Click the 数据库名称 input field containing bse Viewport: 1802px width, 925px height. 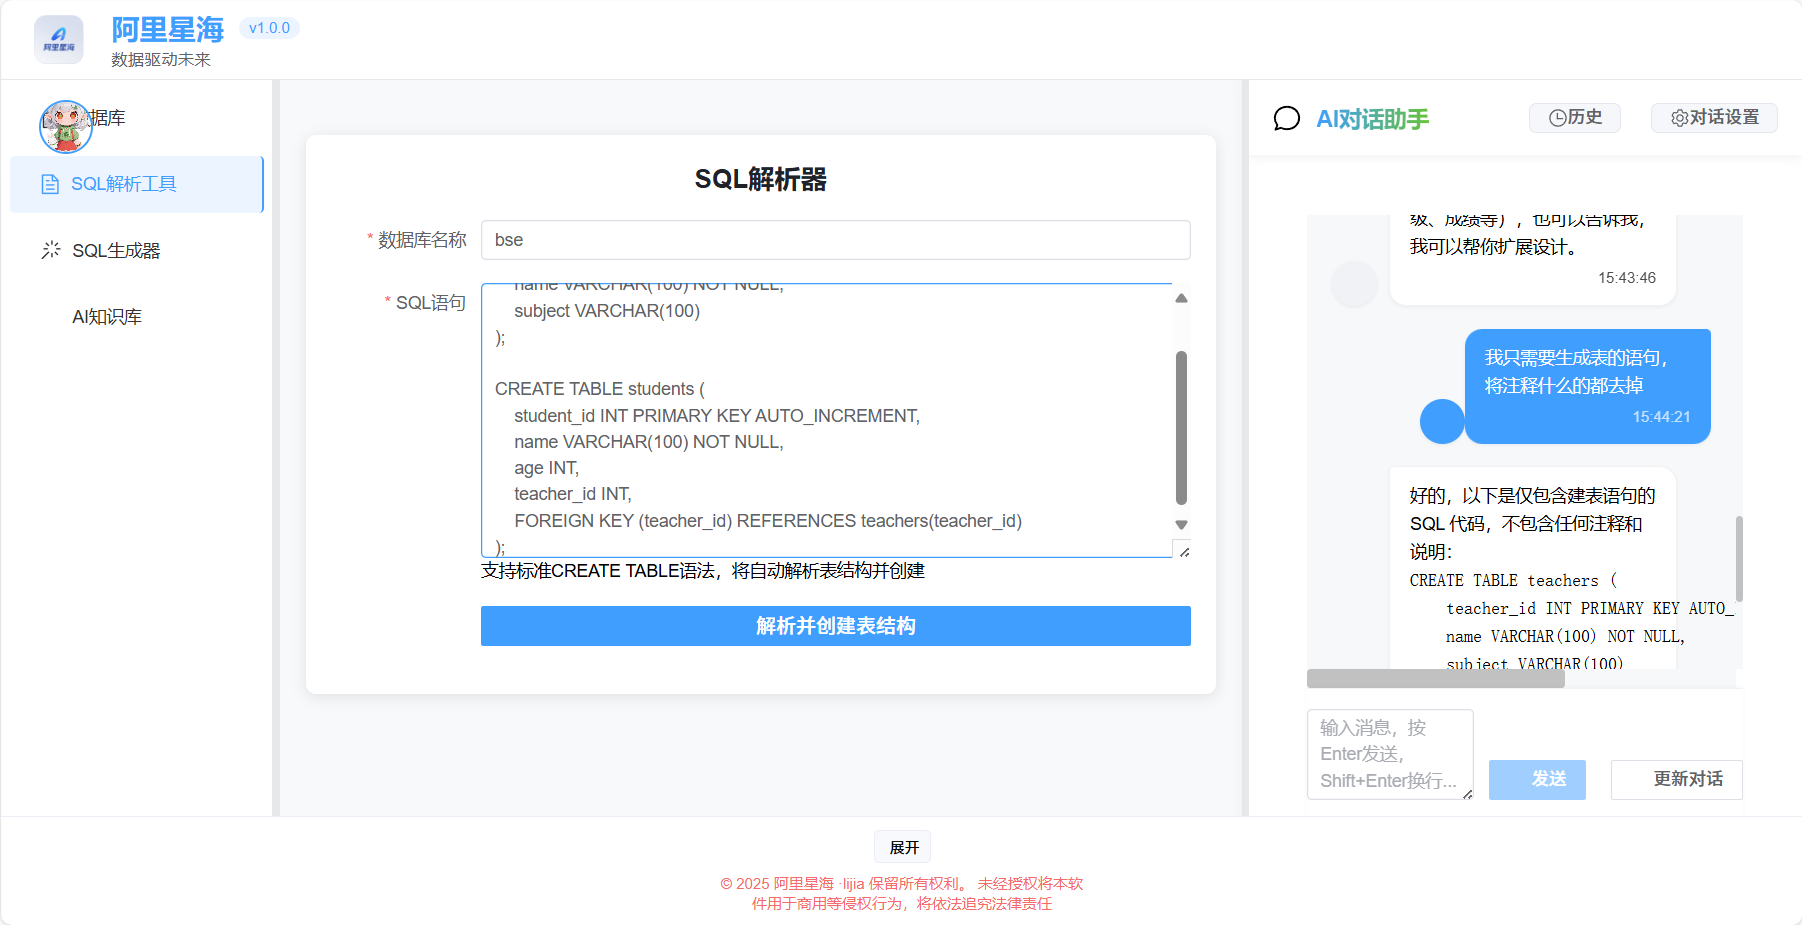(836, 240)
